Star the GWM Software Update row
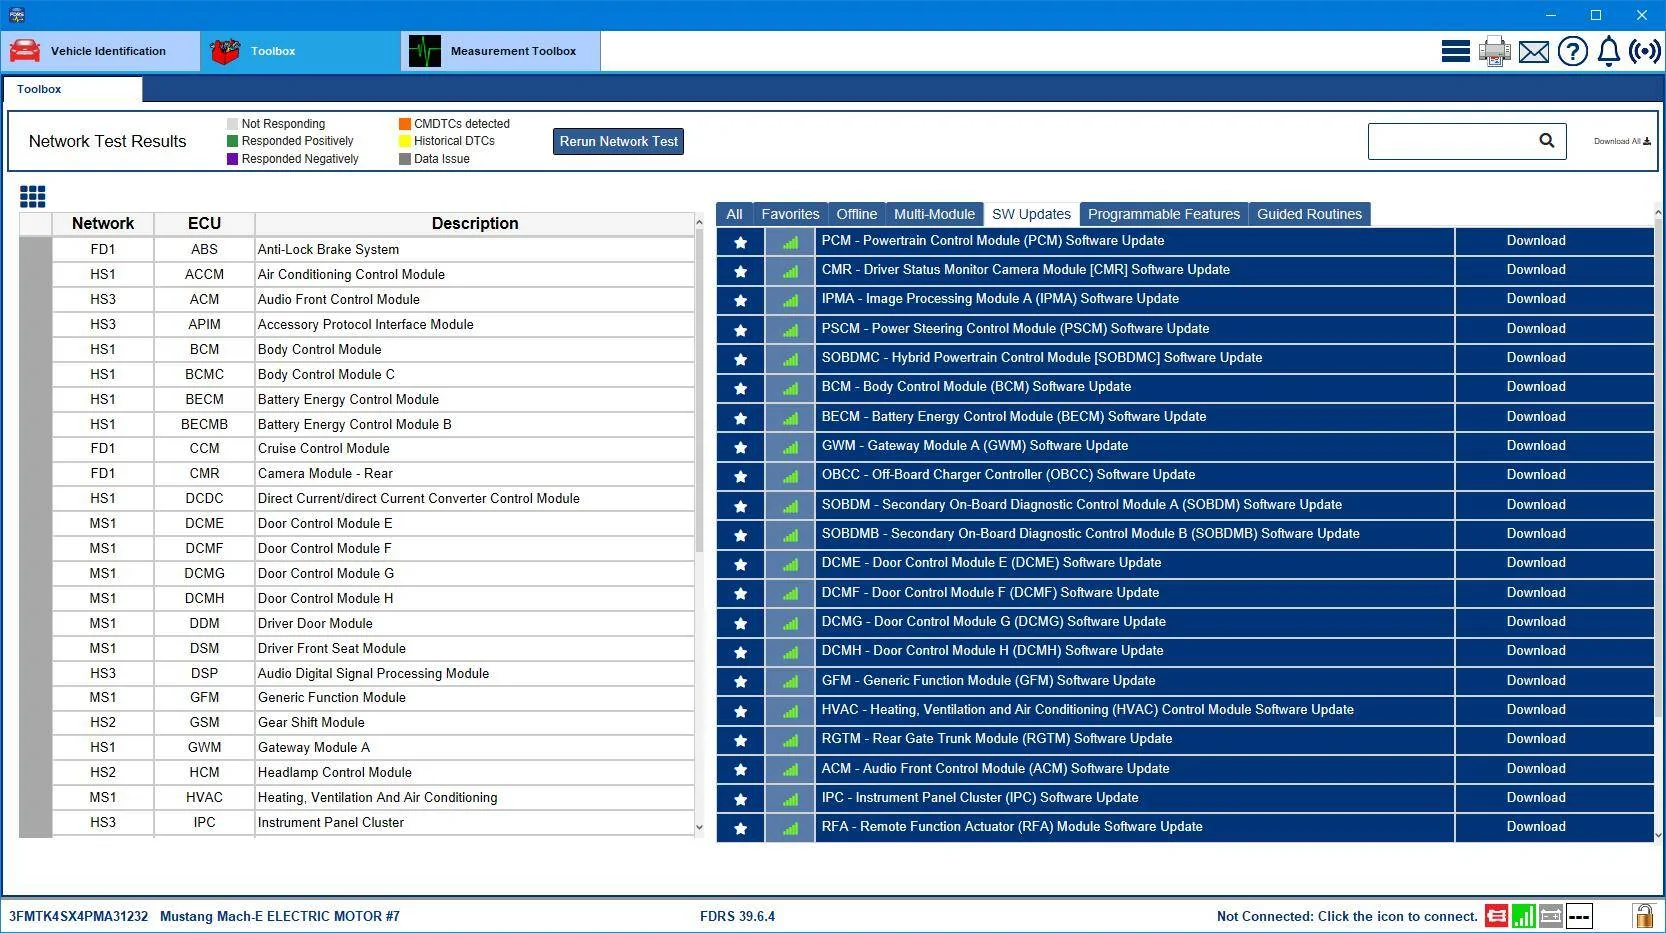This screenshot has height=933, width=1666. click(740, 447)
